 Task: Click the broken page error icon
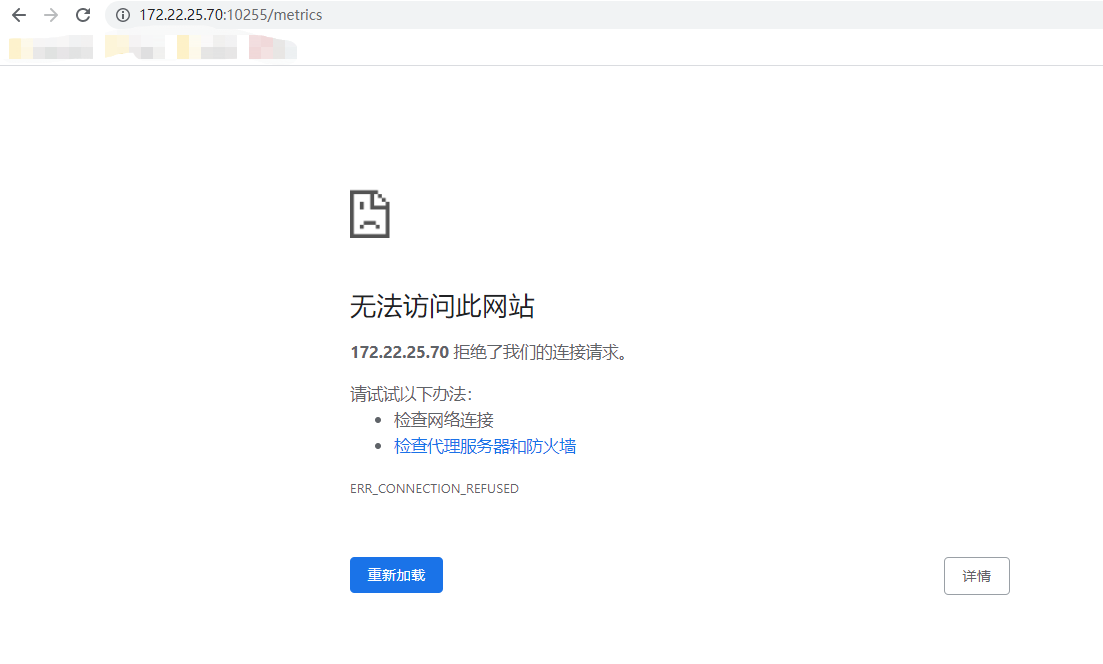click(370, 213)
